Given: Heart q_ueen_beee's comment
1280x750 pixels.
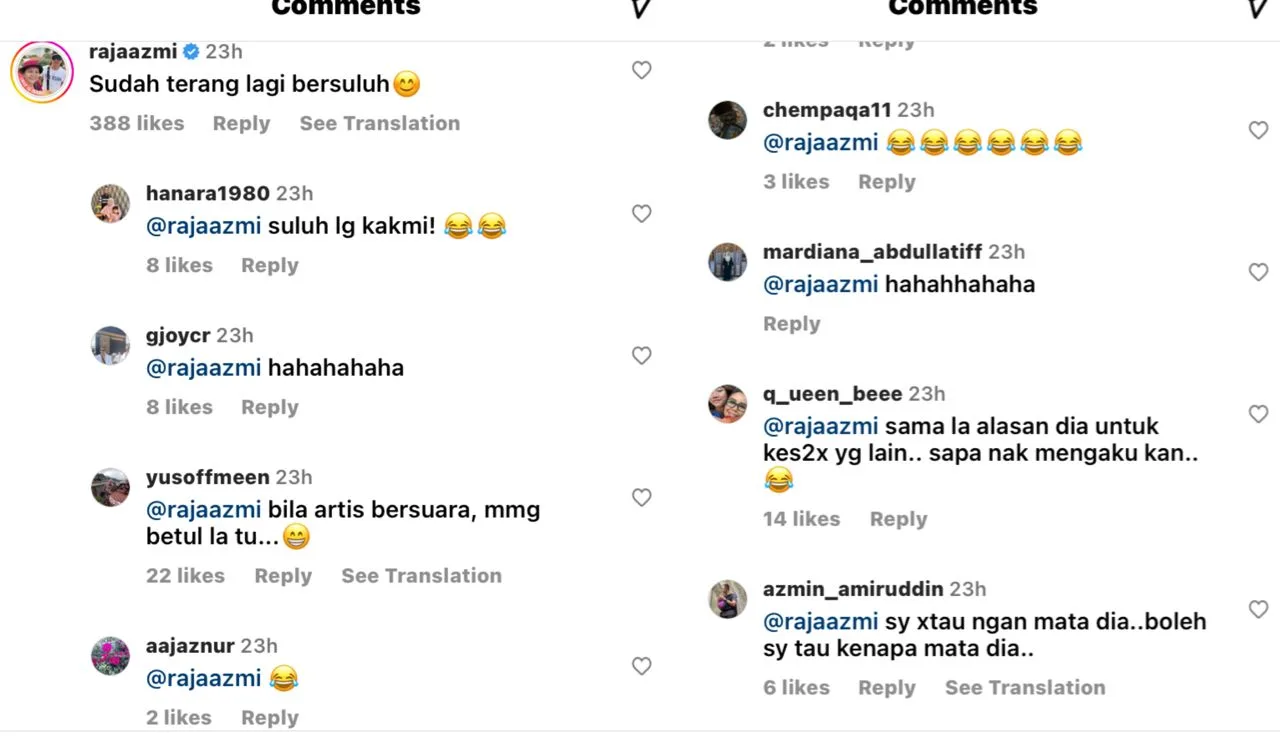Looking at the screenshot, I should (1258, 414).
